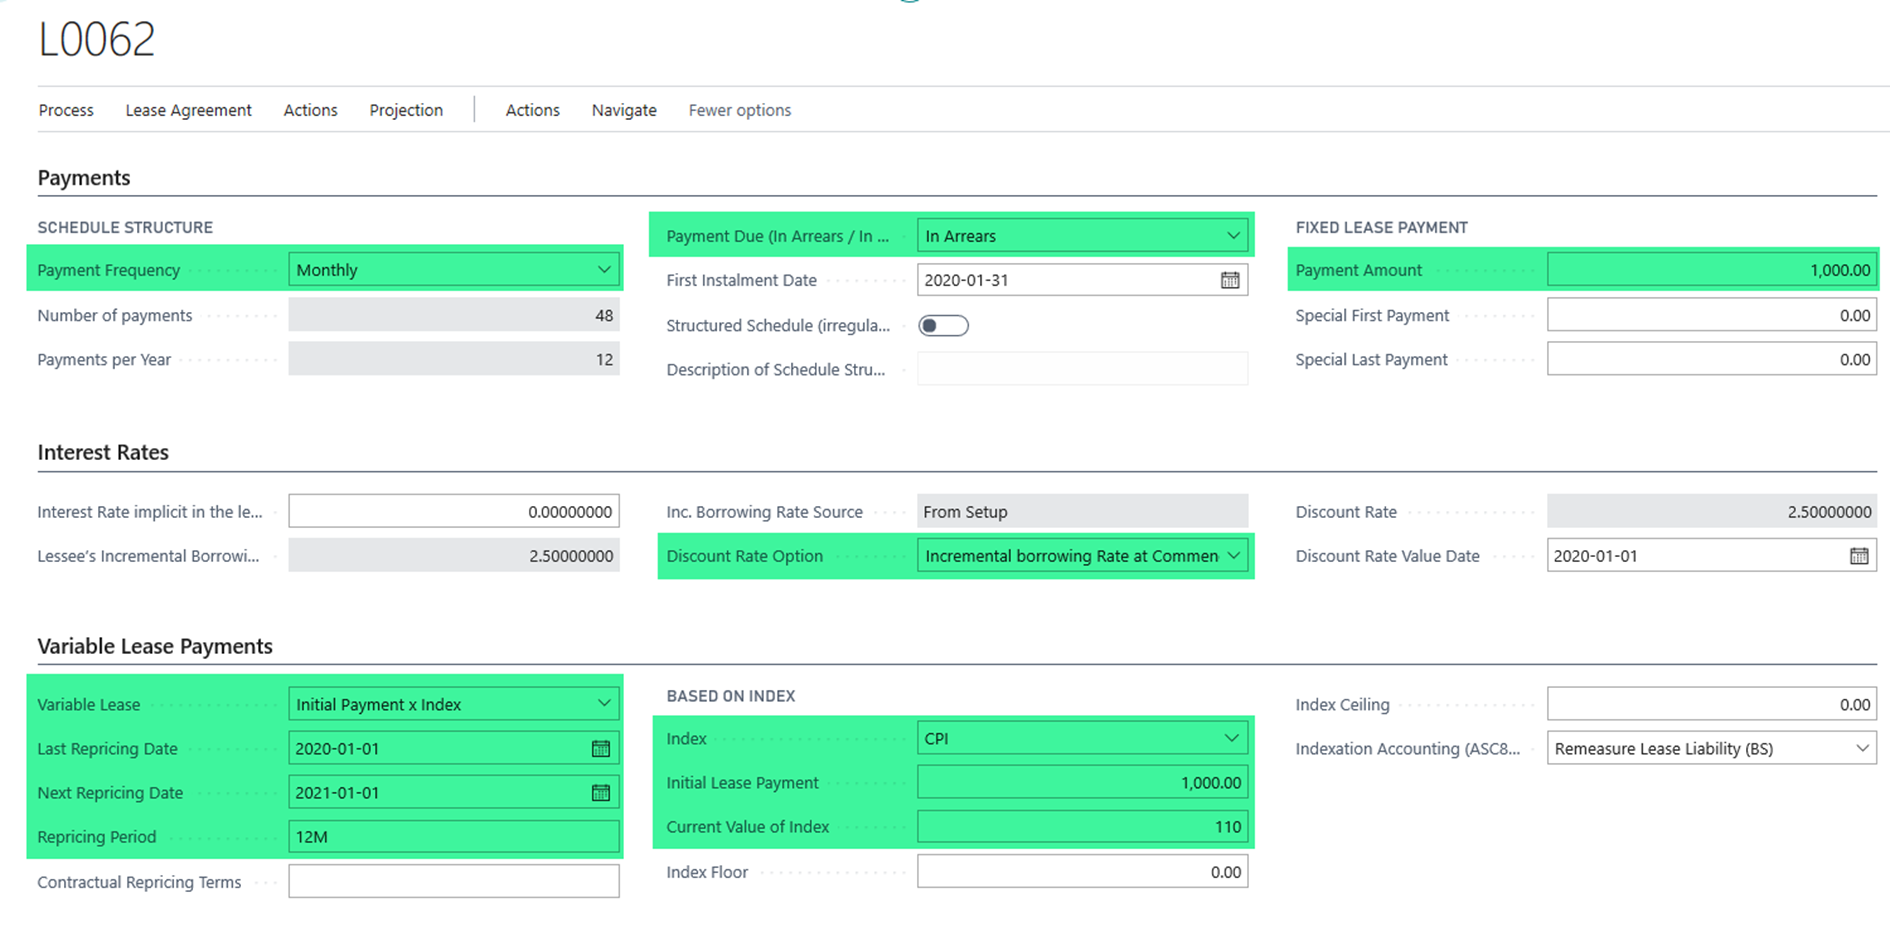Click the Current Value of Index field

coord(1082,827)
